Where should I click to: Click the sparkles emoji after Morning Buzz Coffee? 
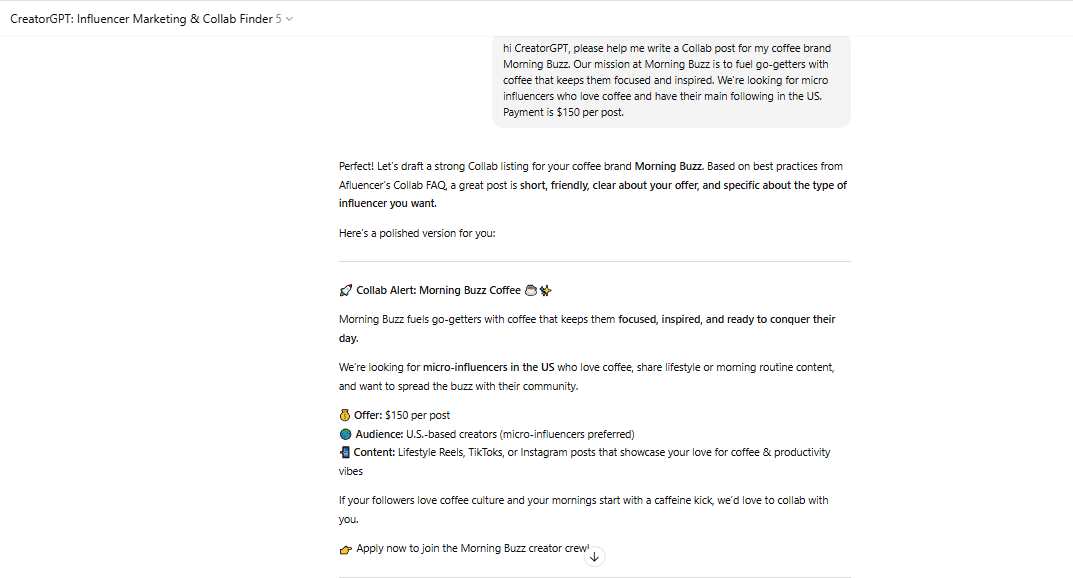(545, 291)
